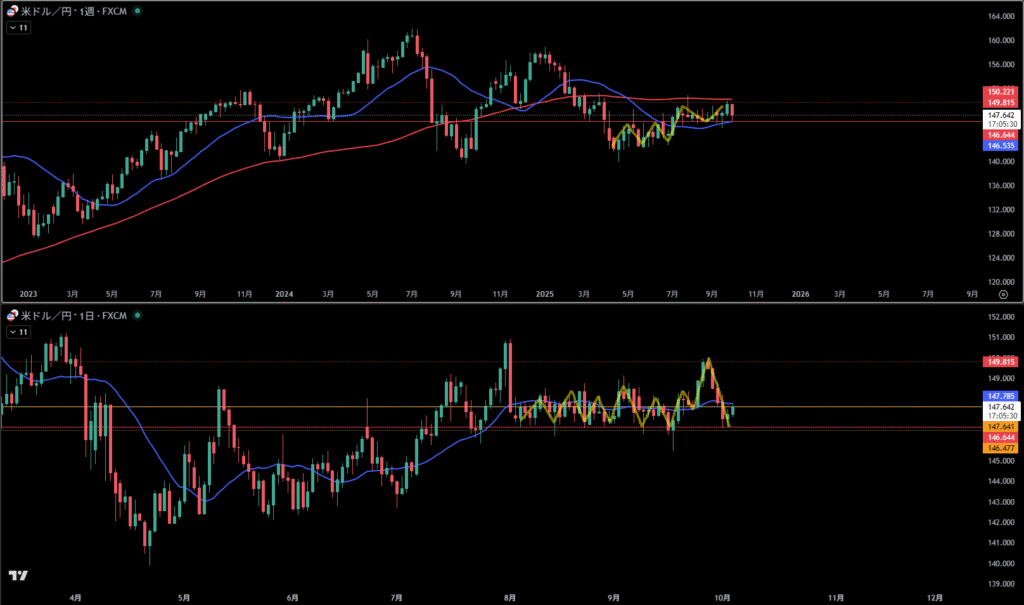The height and width of the screenshot is (605, 1024).
Task: Expand the "11" indicator legend on the daily chart
Action: point(19,331)
